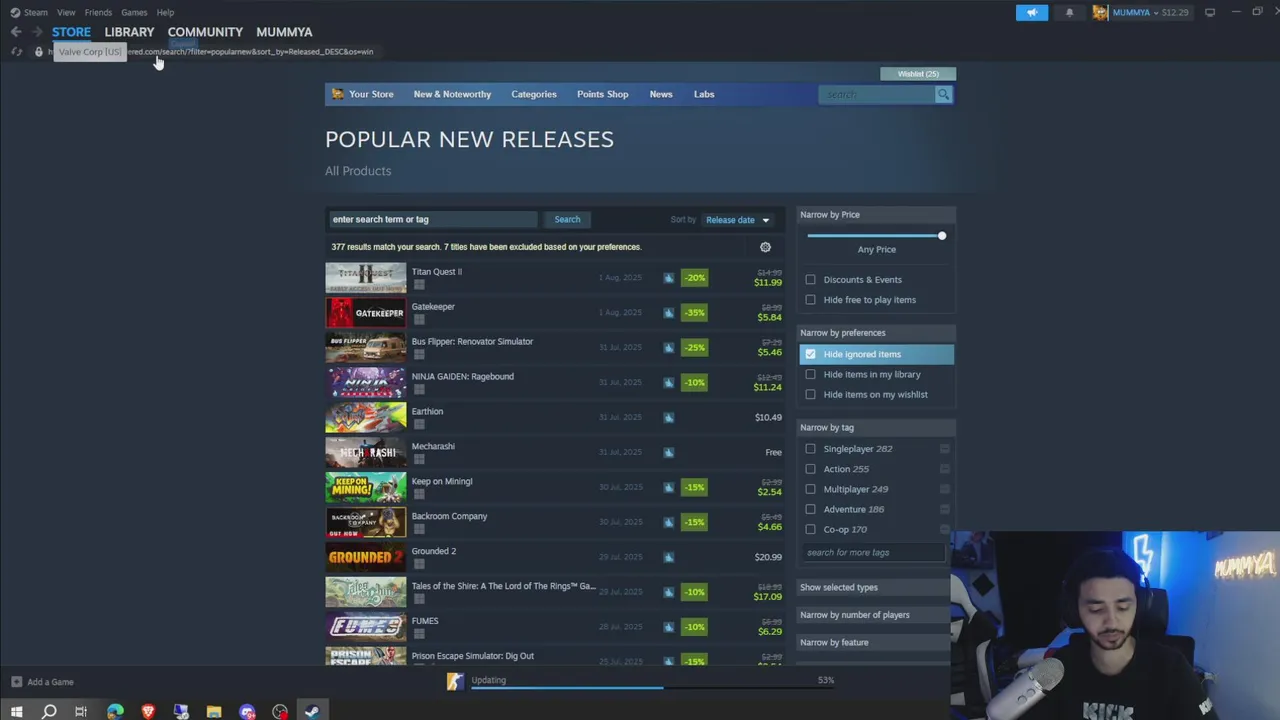Click the Big Picture monitor icon
Screen dimensions: 1280x720
(1209, 13)
